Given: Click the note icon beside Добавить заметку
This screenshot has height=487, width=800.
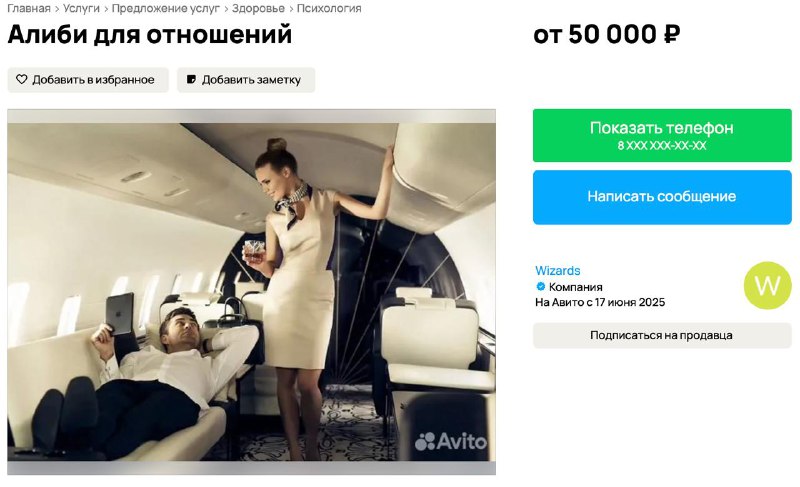Looking at the screenshot, I should [x=191, y=80].
